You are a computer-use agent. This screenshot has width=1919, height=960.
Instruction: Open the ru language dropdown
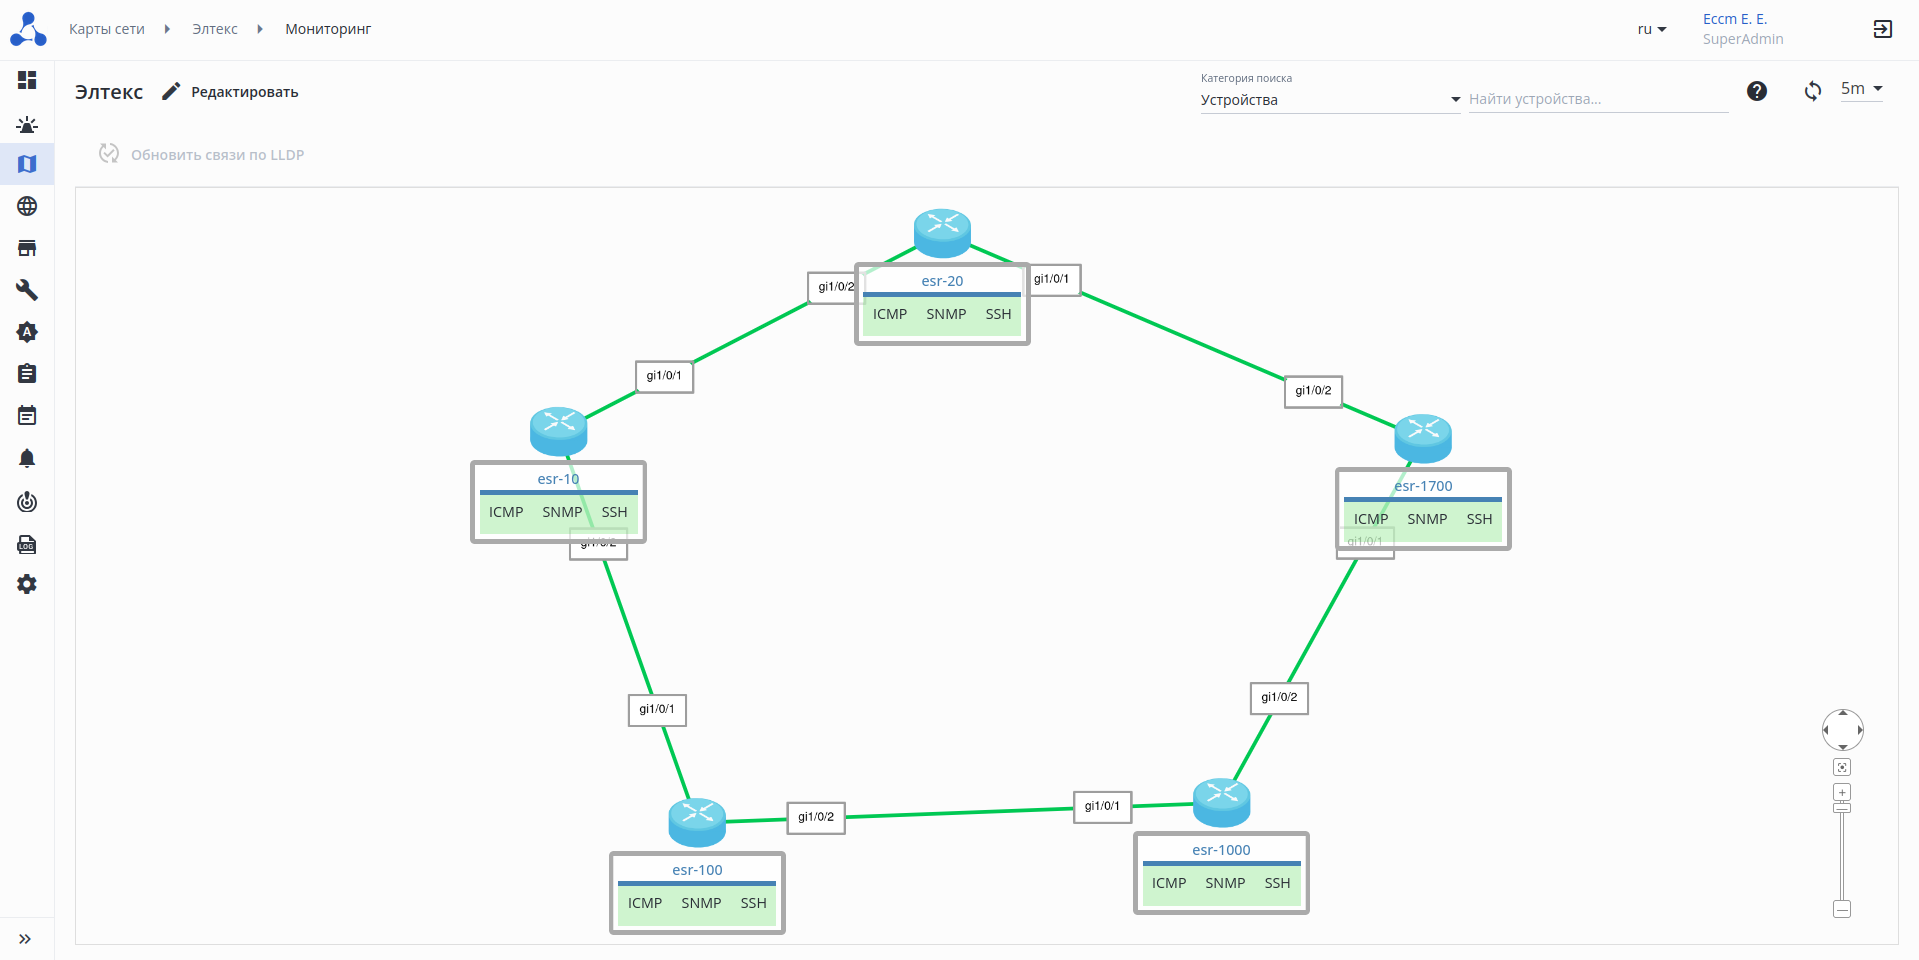coord(1652,29)
